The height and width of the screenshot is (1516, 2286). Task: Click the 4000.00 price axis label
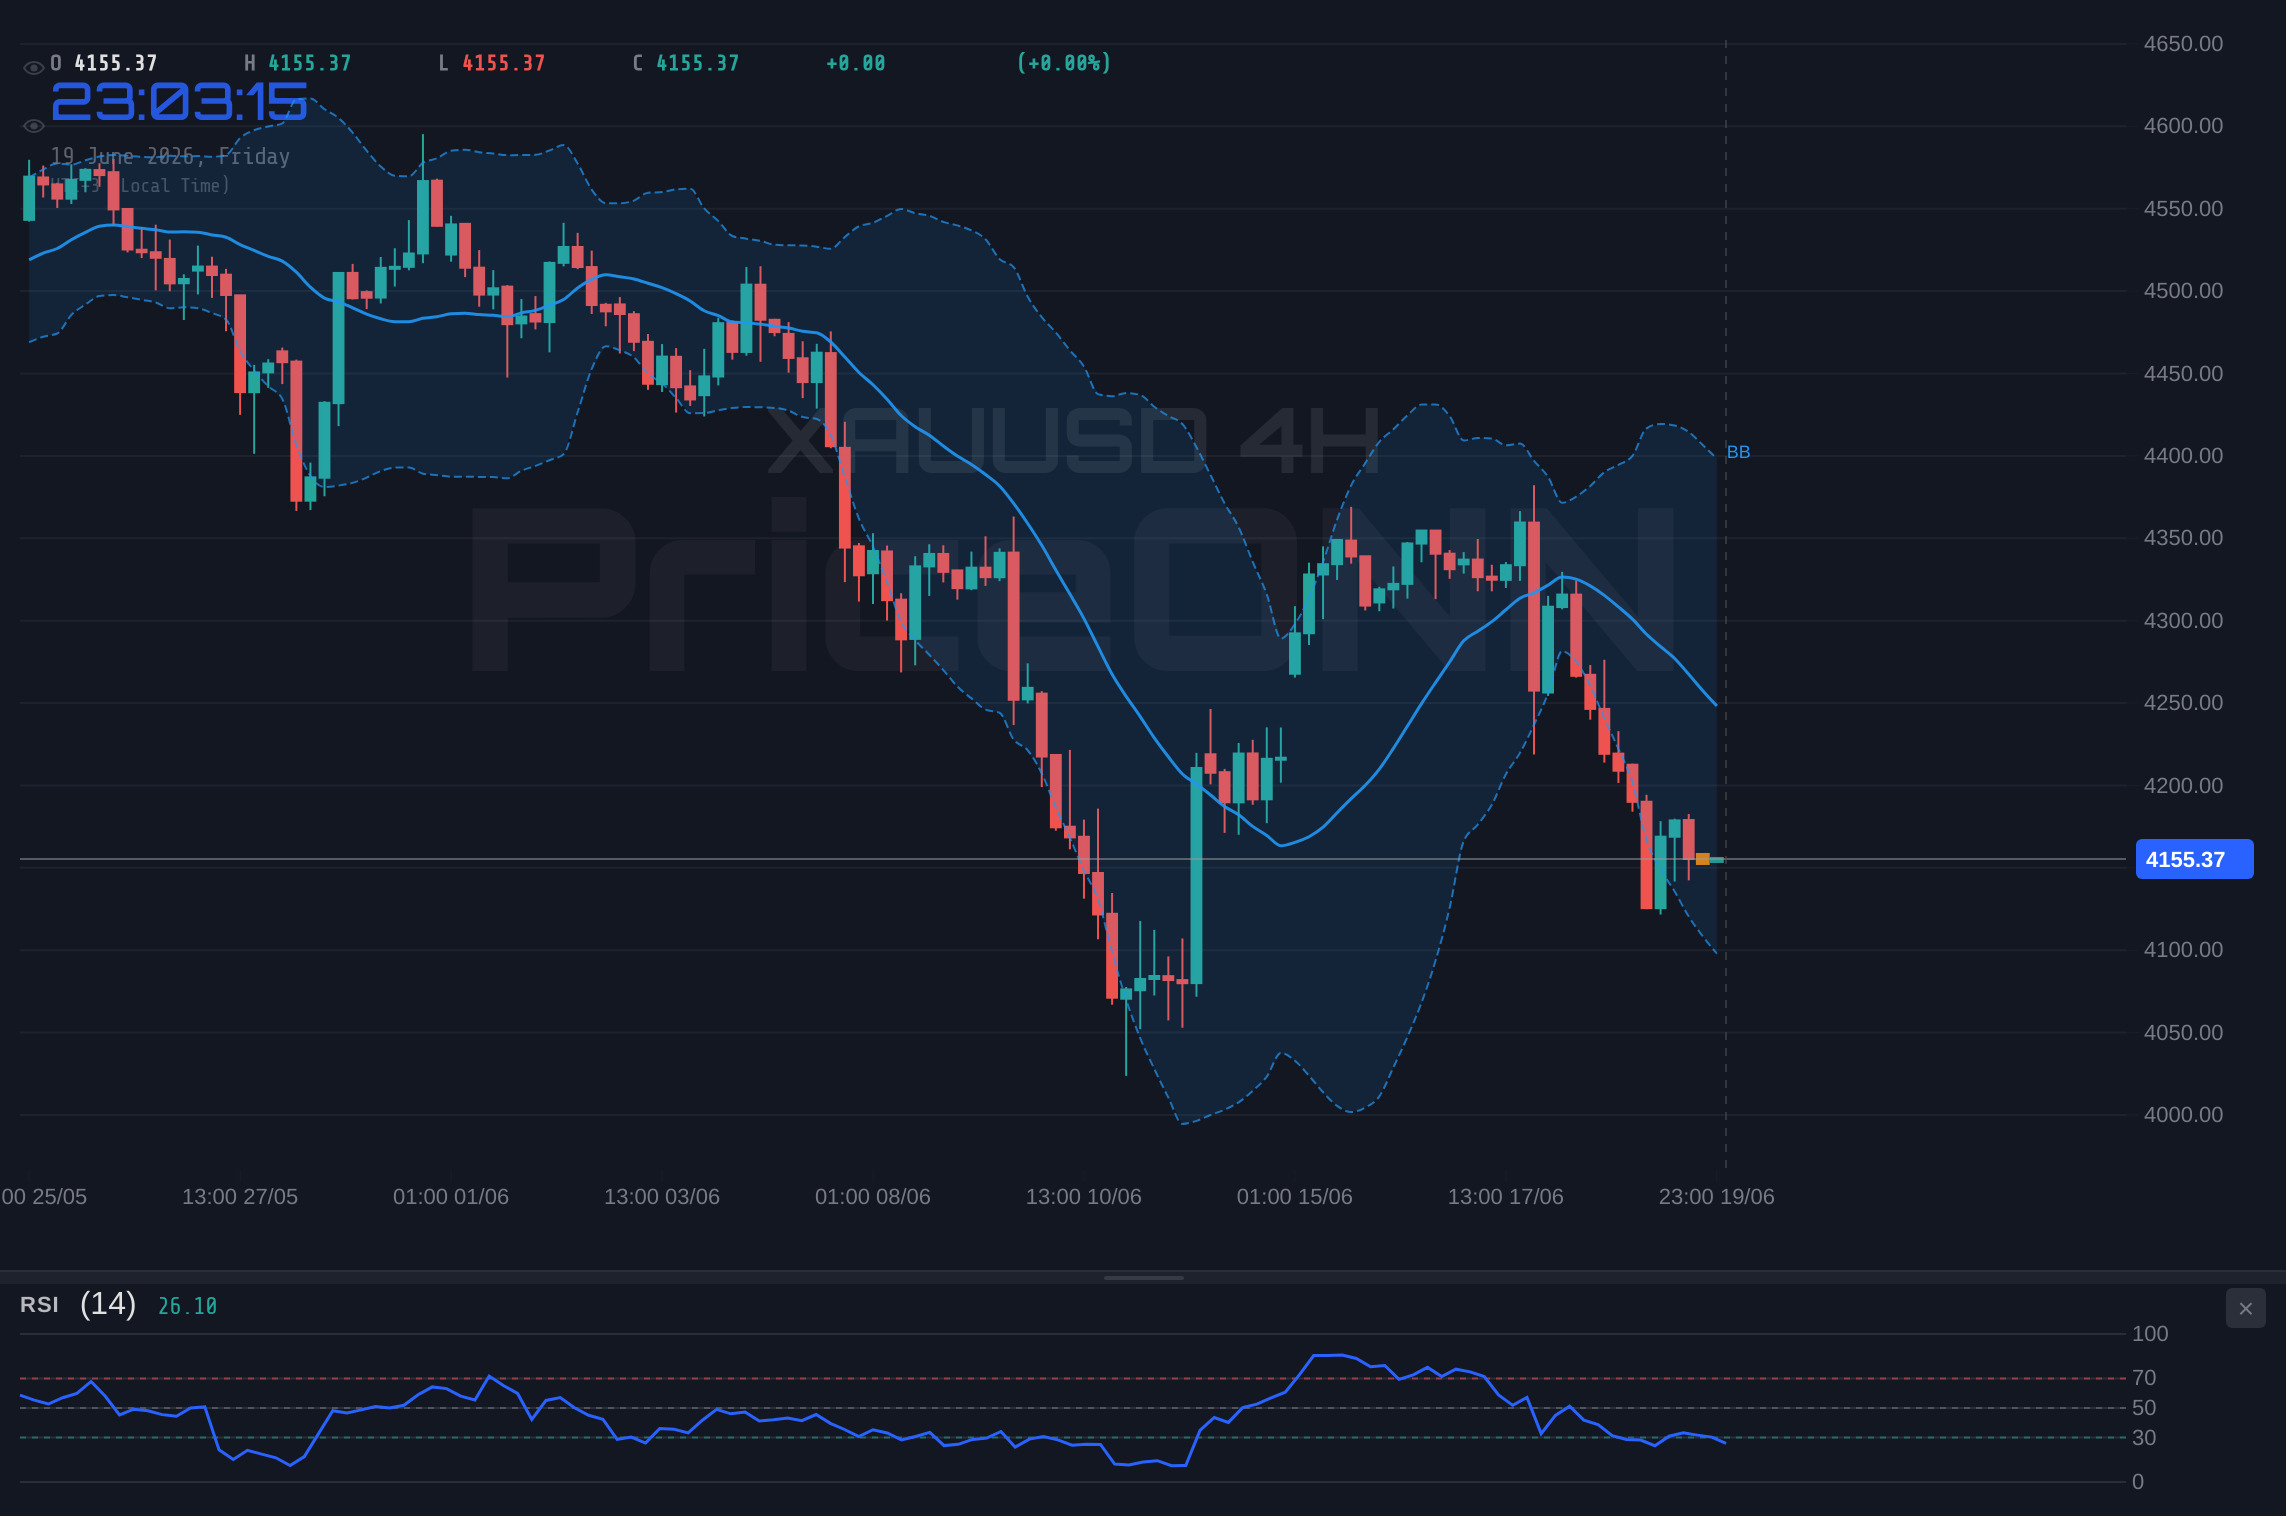tap(2183, 1115)
